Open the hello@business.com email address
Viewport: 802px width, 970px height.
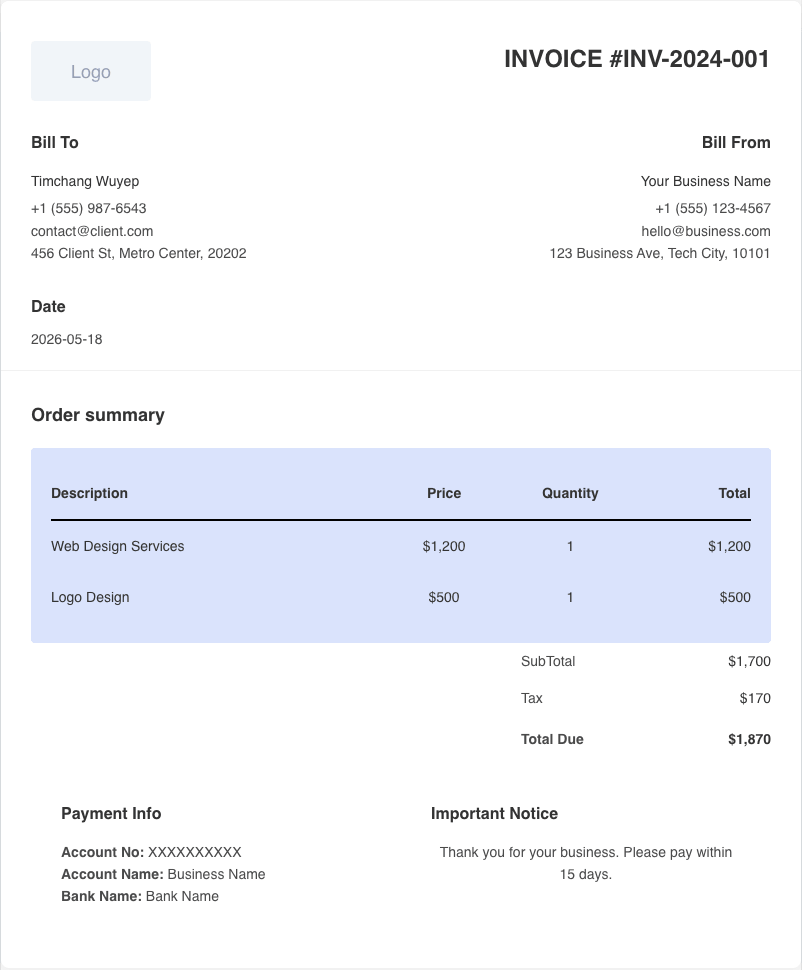point(705,231)
